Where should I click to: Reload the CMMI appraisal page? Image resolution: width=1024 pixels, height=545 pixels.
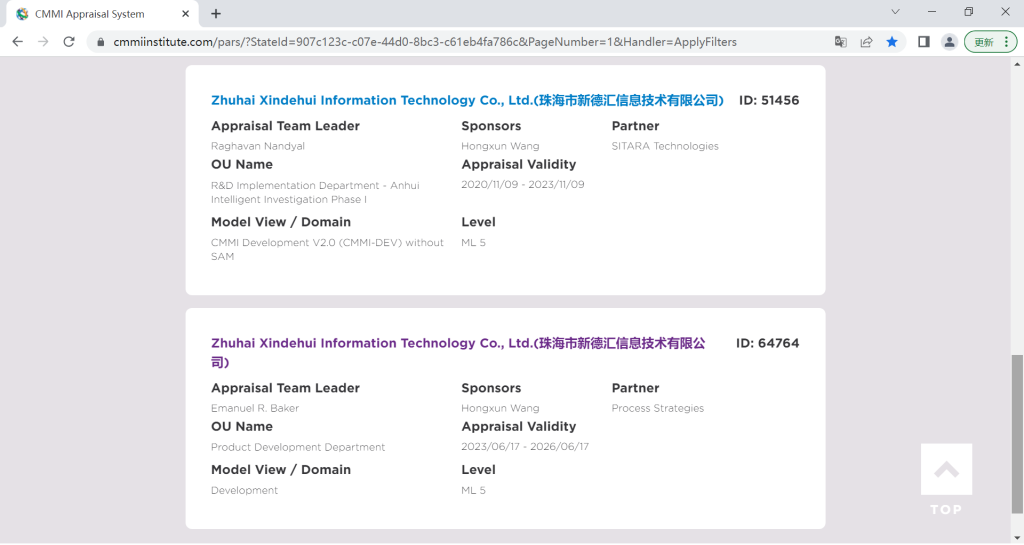[69, 42]
